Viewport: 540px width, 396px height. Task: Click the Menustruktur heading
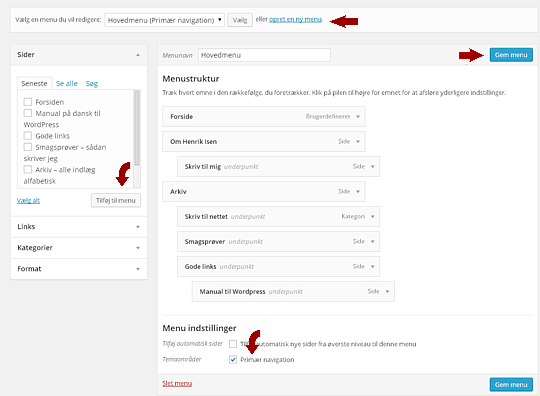[191, 79]
